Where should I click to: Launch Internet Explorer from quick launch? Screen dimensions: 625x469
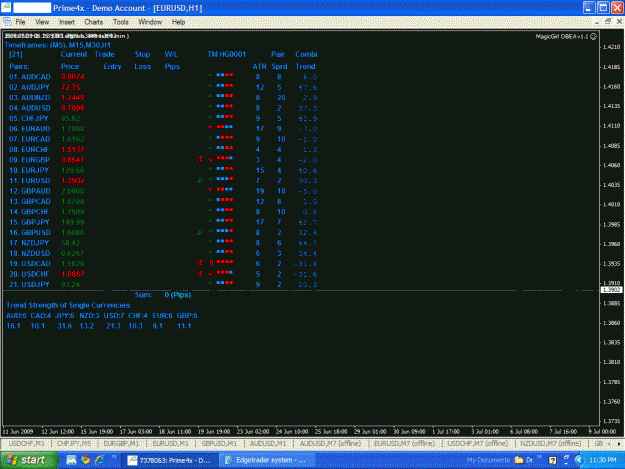pyautogui.click(x=100, y=460)
